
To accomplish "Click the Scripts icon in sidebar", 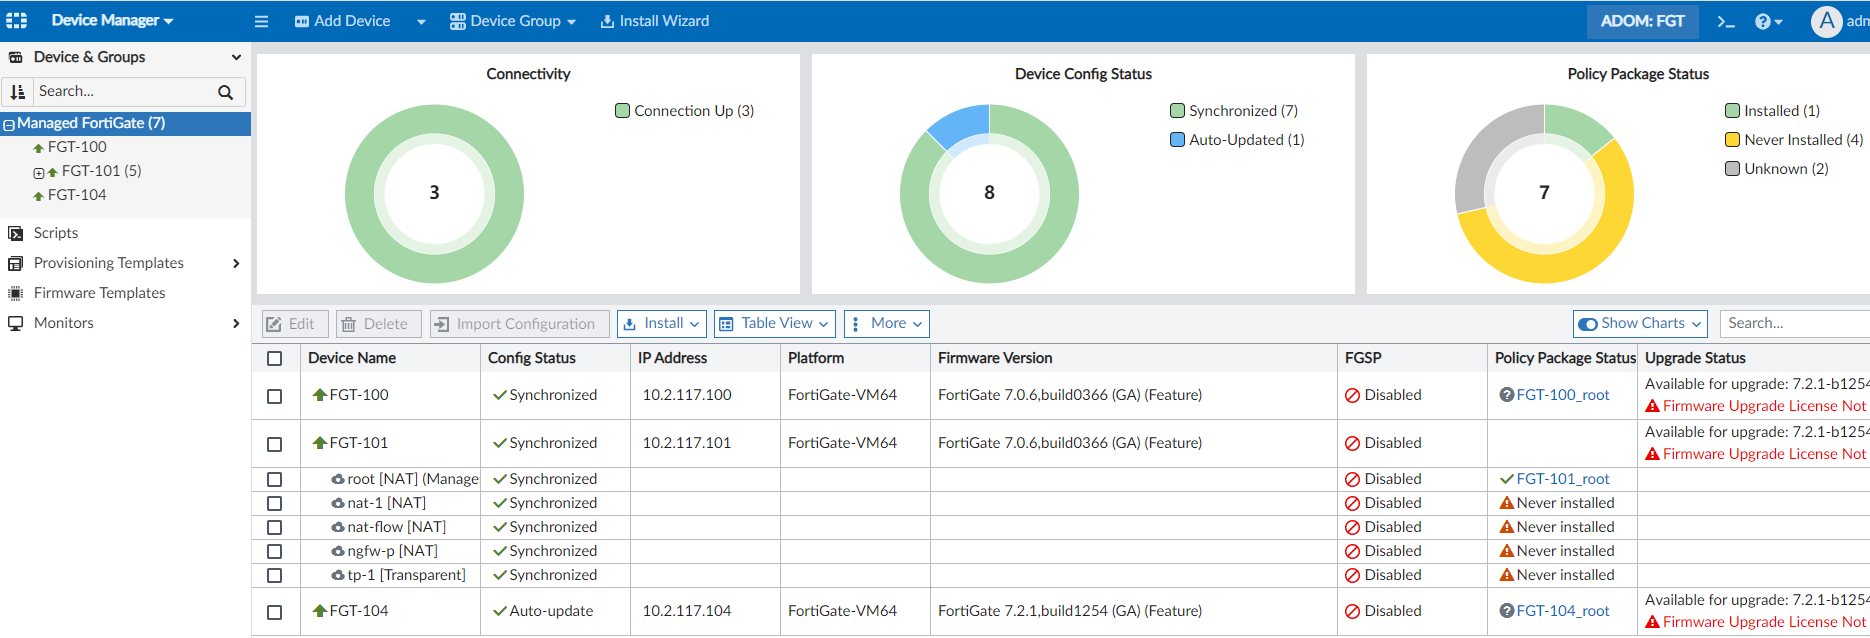I will 15,233.
